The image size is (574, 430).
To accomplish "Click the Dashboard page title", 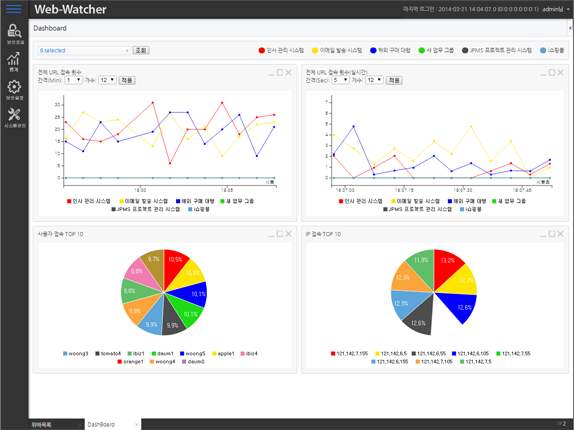I will (50, 28).
